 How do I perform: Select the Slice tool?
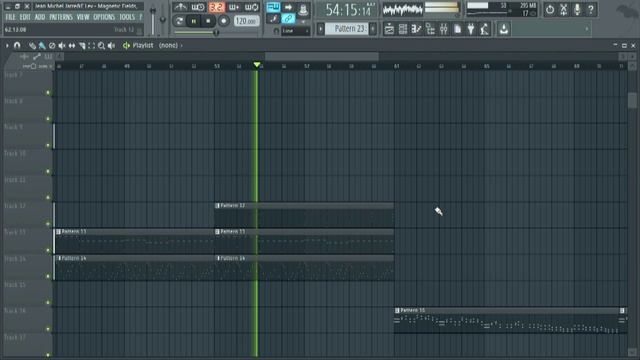[82, 46]
